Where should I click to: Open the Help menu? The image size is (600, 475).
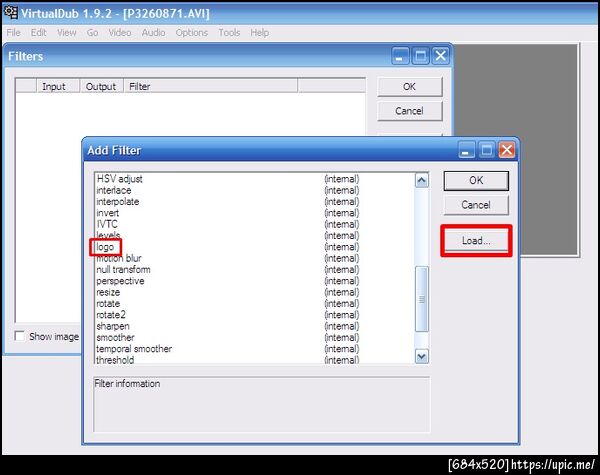coord(259,33)
